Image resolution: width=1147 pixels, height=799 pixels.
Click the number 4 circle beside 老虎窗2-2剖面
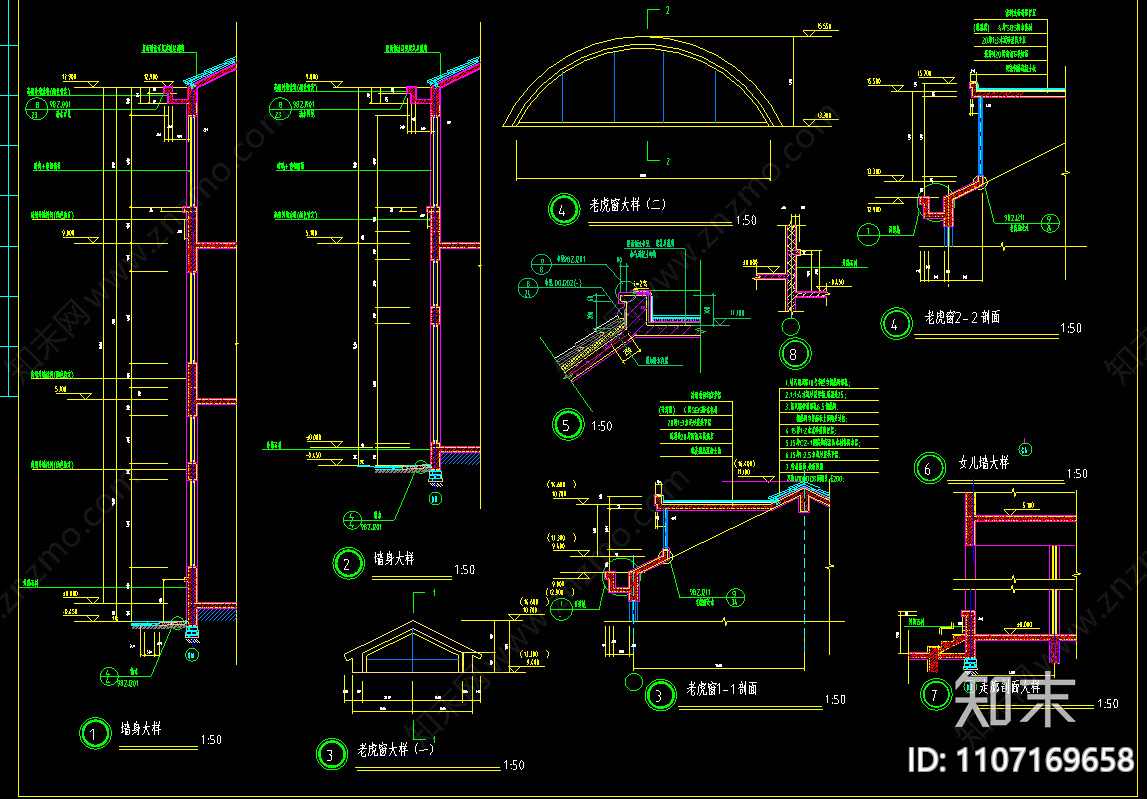point(895,323)
